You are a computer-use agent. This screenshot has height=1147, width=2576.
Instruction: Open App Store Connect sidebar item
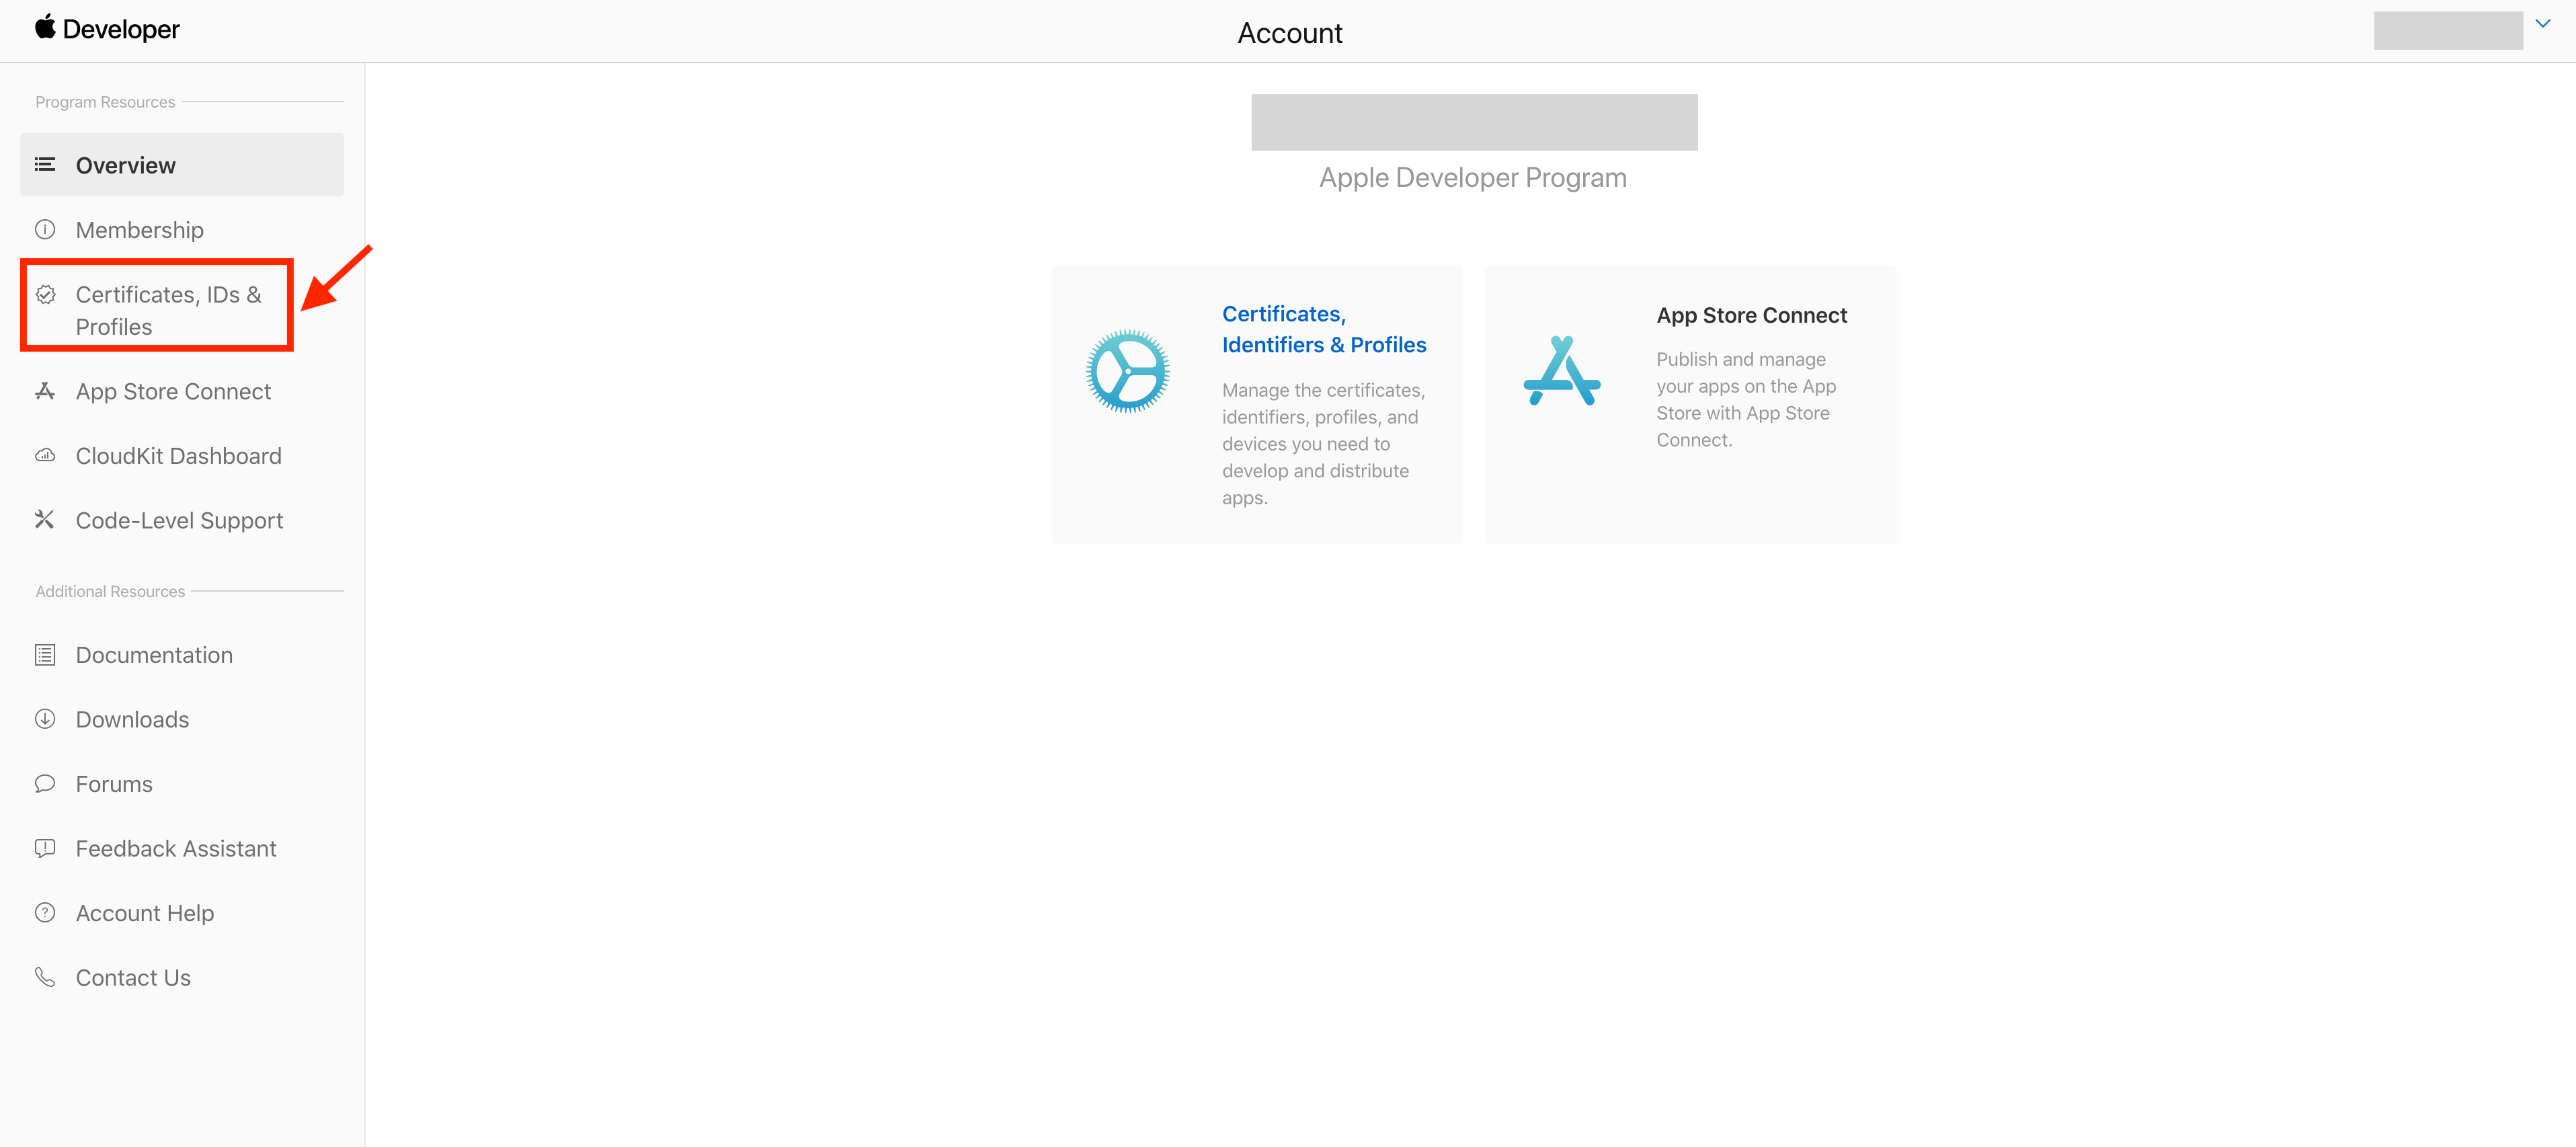click(173, 392)
